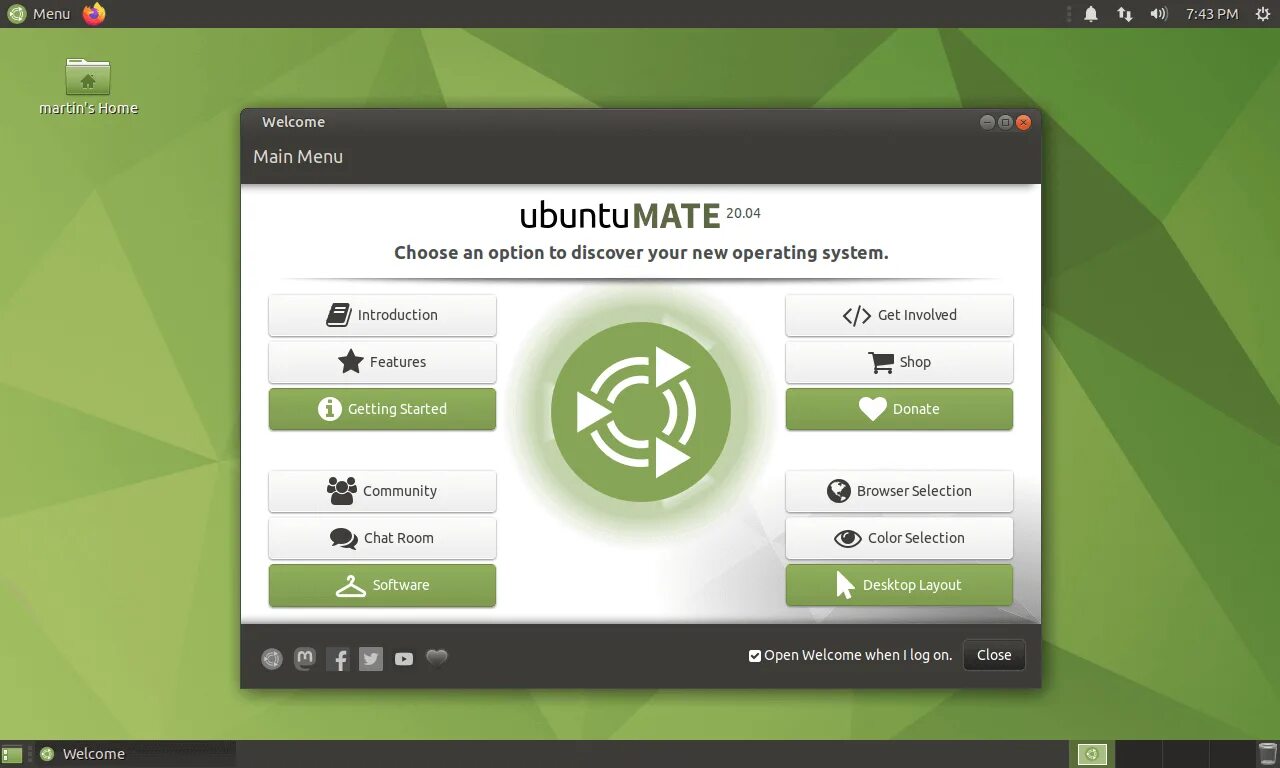Click the heart donate icon in footer

[x=437, y=658]
